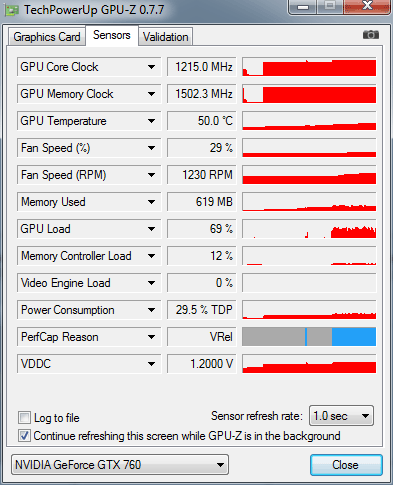Expand the Power Consumption dropdown arrow
393x485 pixels.
pyautogui.click(x=151, y=310)
